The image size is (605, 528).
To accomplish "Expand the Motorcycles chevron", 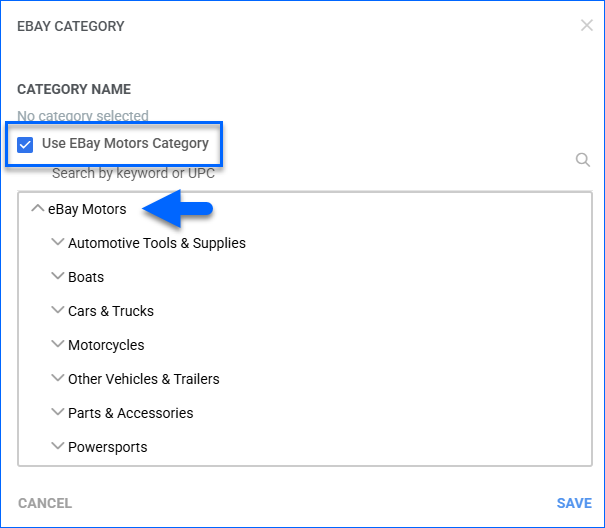I will point(57,344).
